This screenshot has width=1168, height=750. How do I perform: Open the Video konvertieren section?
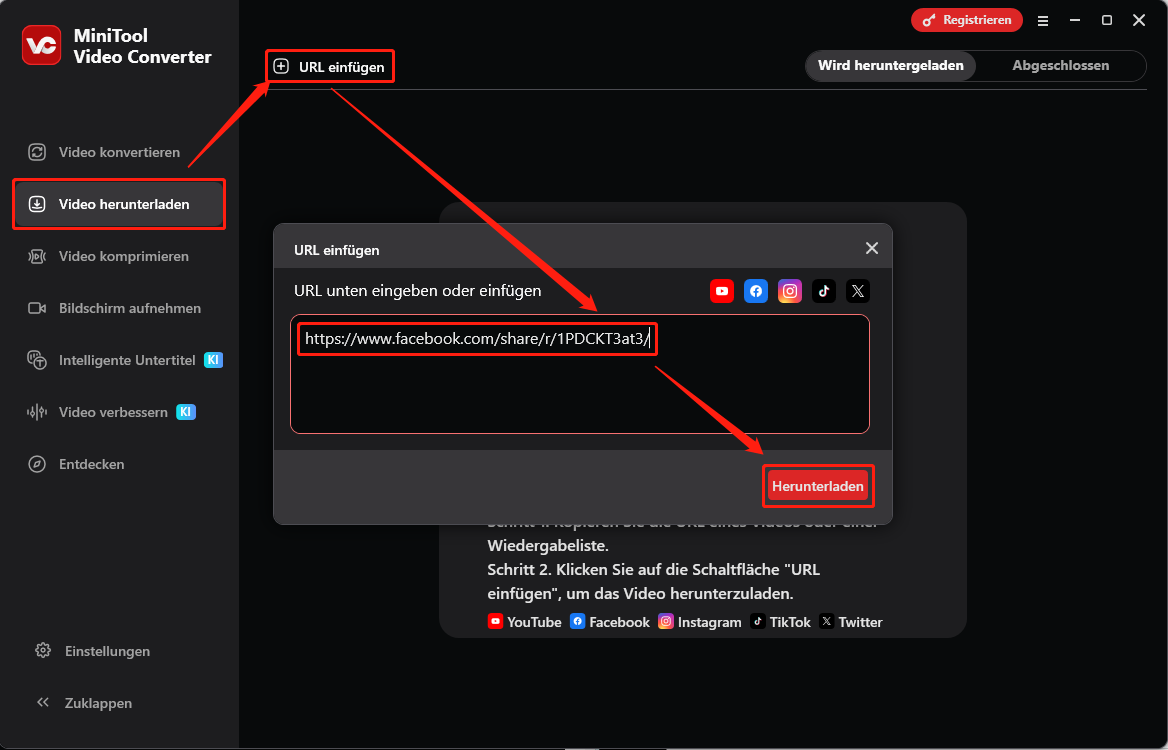(118, 152)
